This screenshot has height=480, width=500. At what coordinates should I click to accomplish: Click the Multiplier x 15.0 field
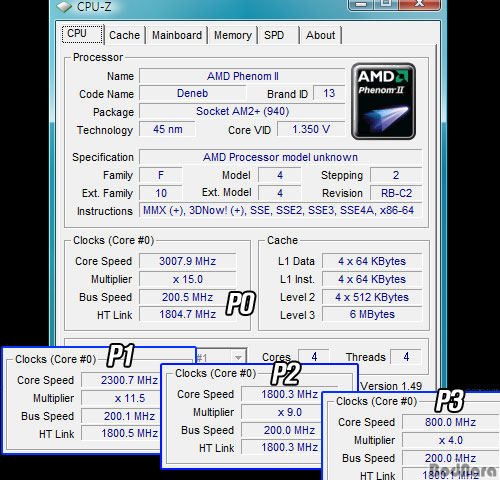click(188, 279)
